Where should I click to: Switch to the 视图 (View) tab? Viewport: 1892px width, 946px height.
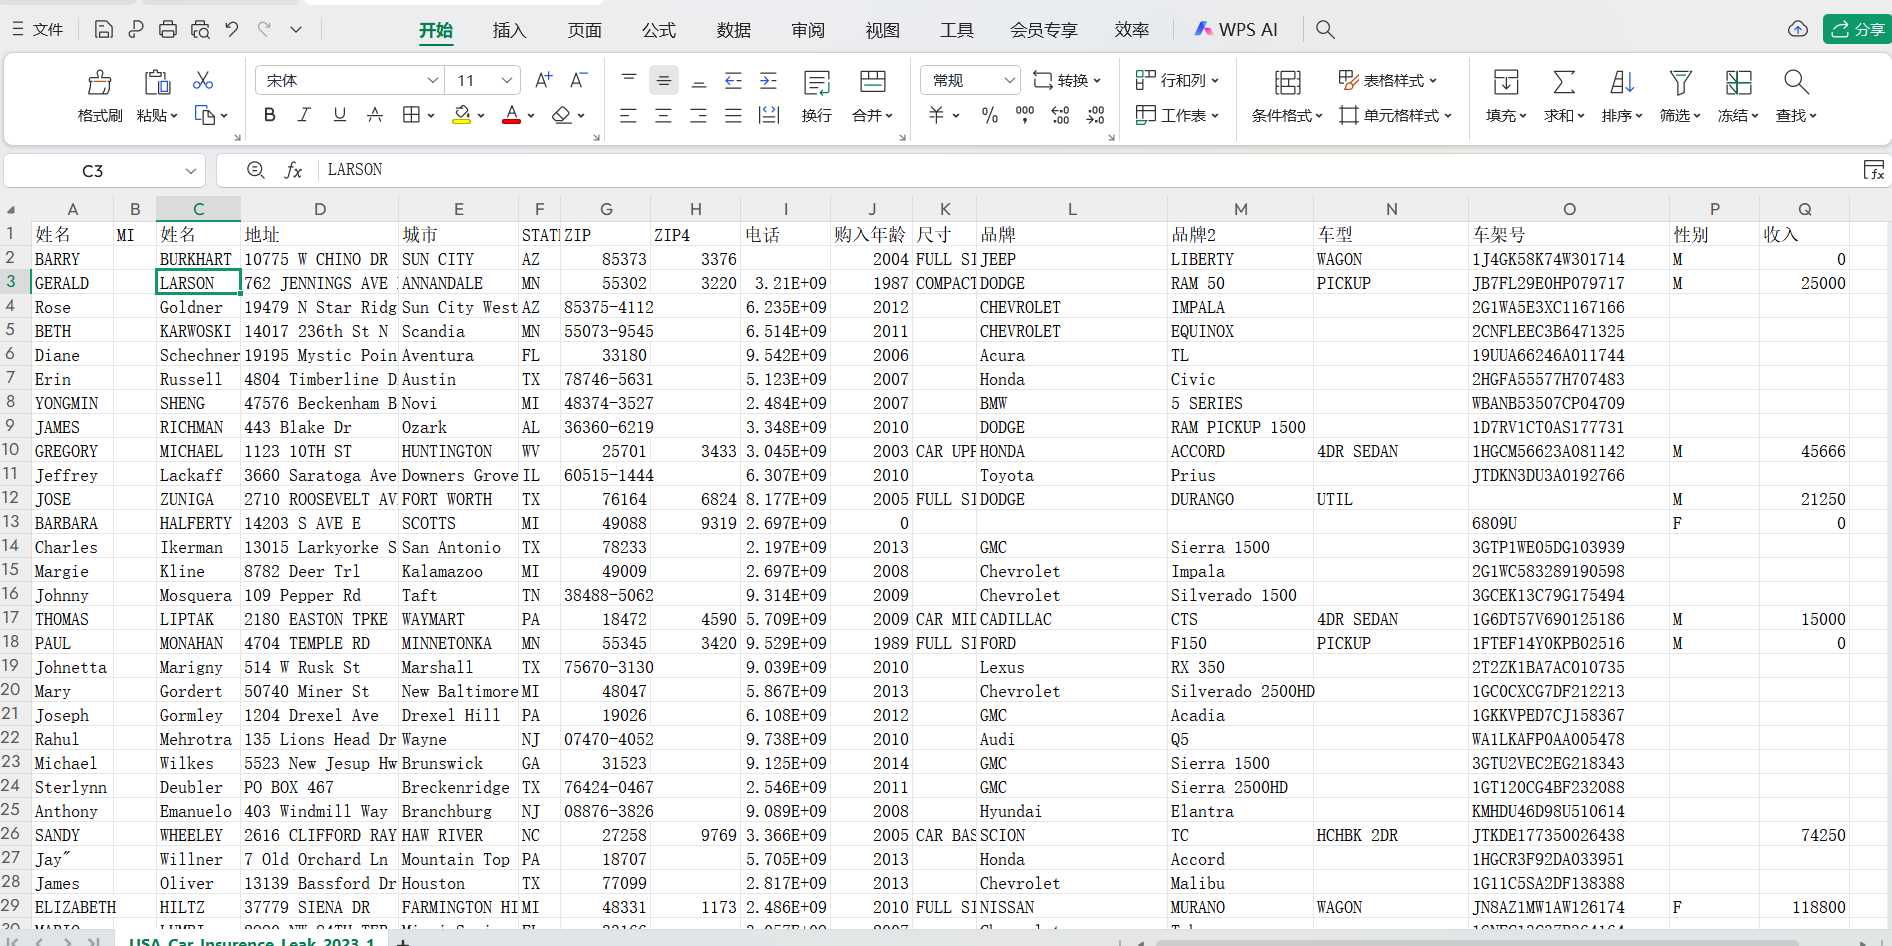point(883,30)
